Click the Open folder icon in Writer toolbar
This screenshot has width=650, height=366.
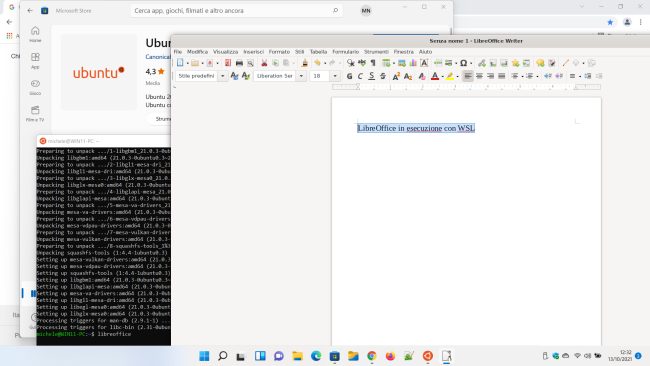[x=195, y=63]
